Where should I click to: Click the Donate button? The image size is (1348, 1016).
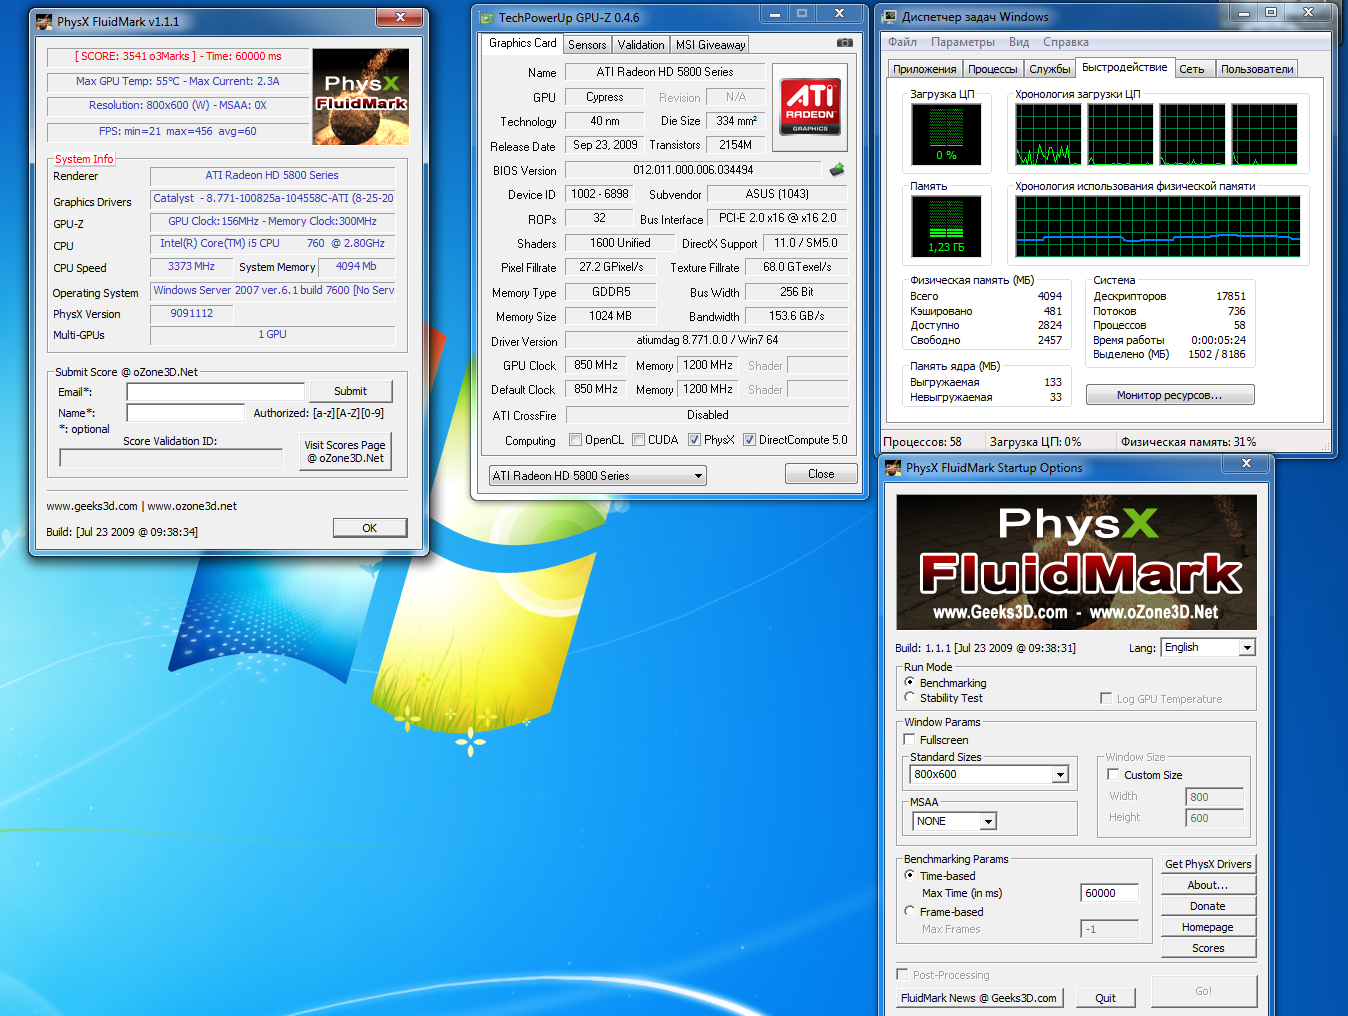click(1208, 906)
